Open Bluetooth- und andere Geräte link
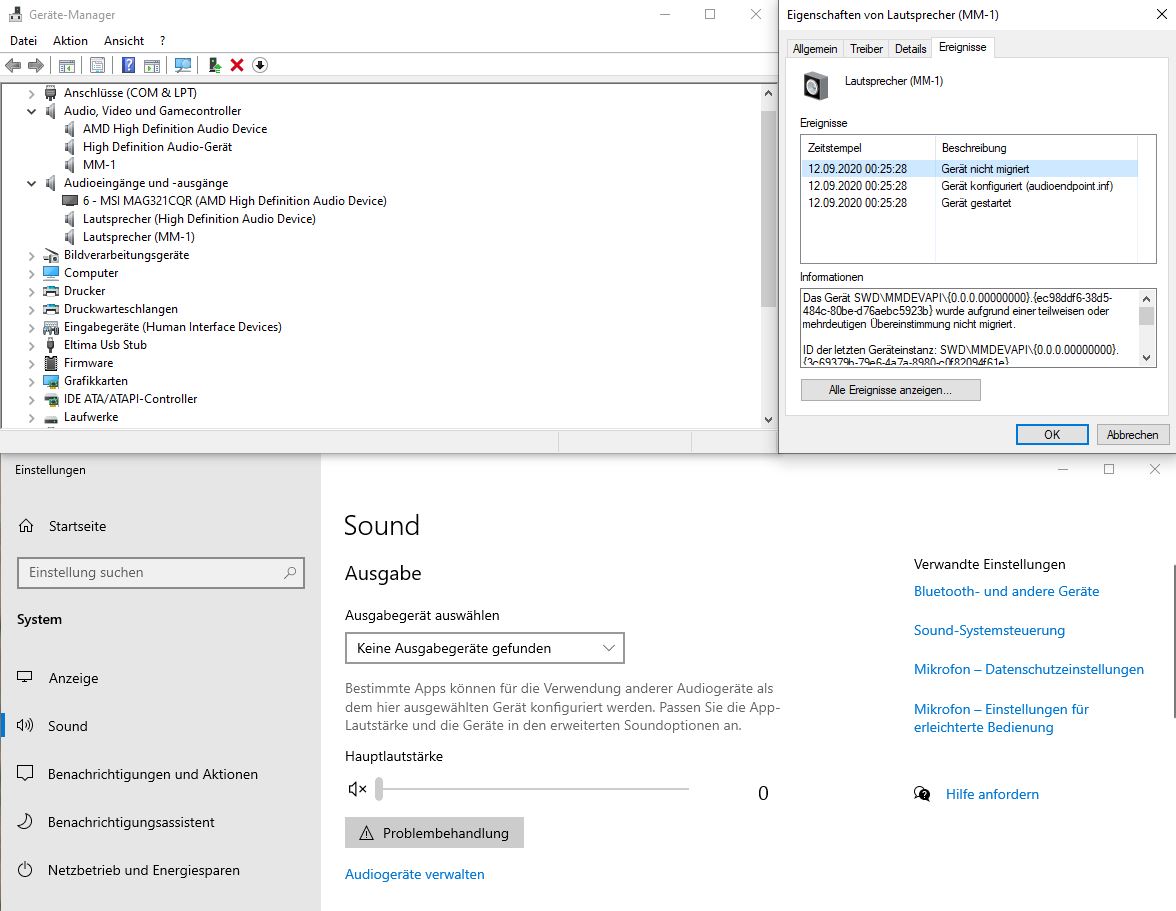This screenshot has height=911, width=1176. pos(1006,591)
